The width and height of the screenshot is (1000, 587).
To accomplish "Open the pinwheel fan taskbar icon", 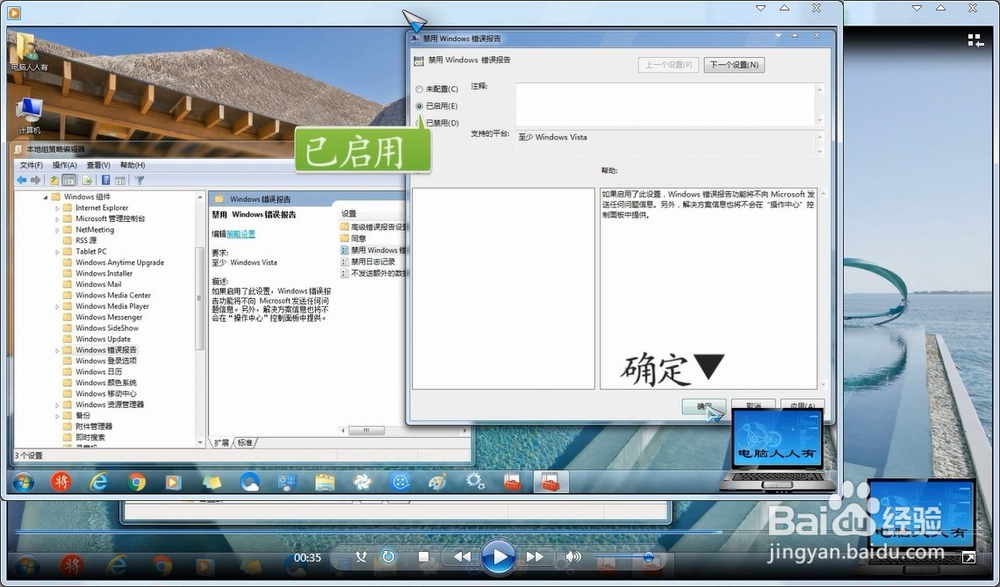I will 362,482.
